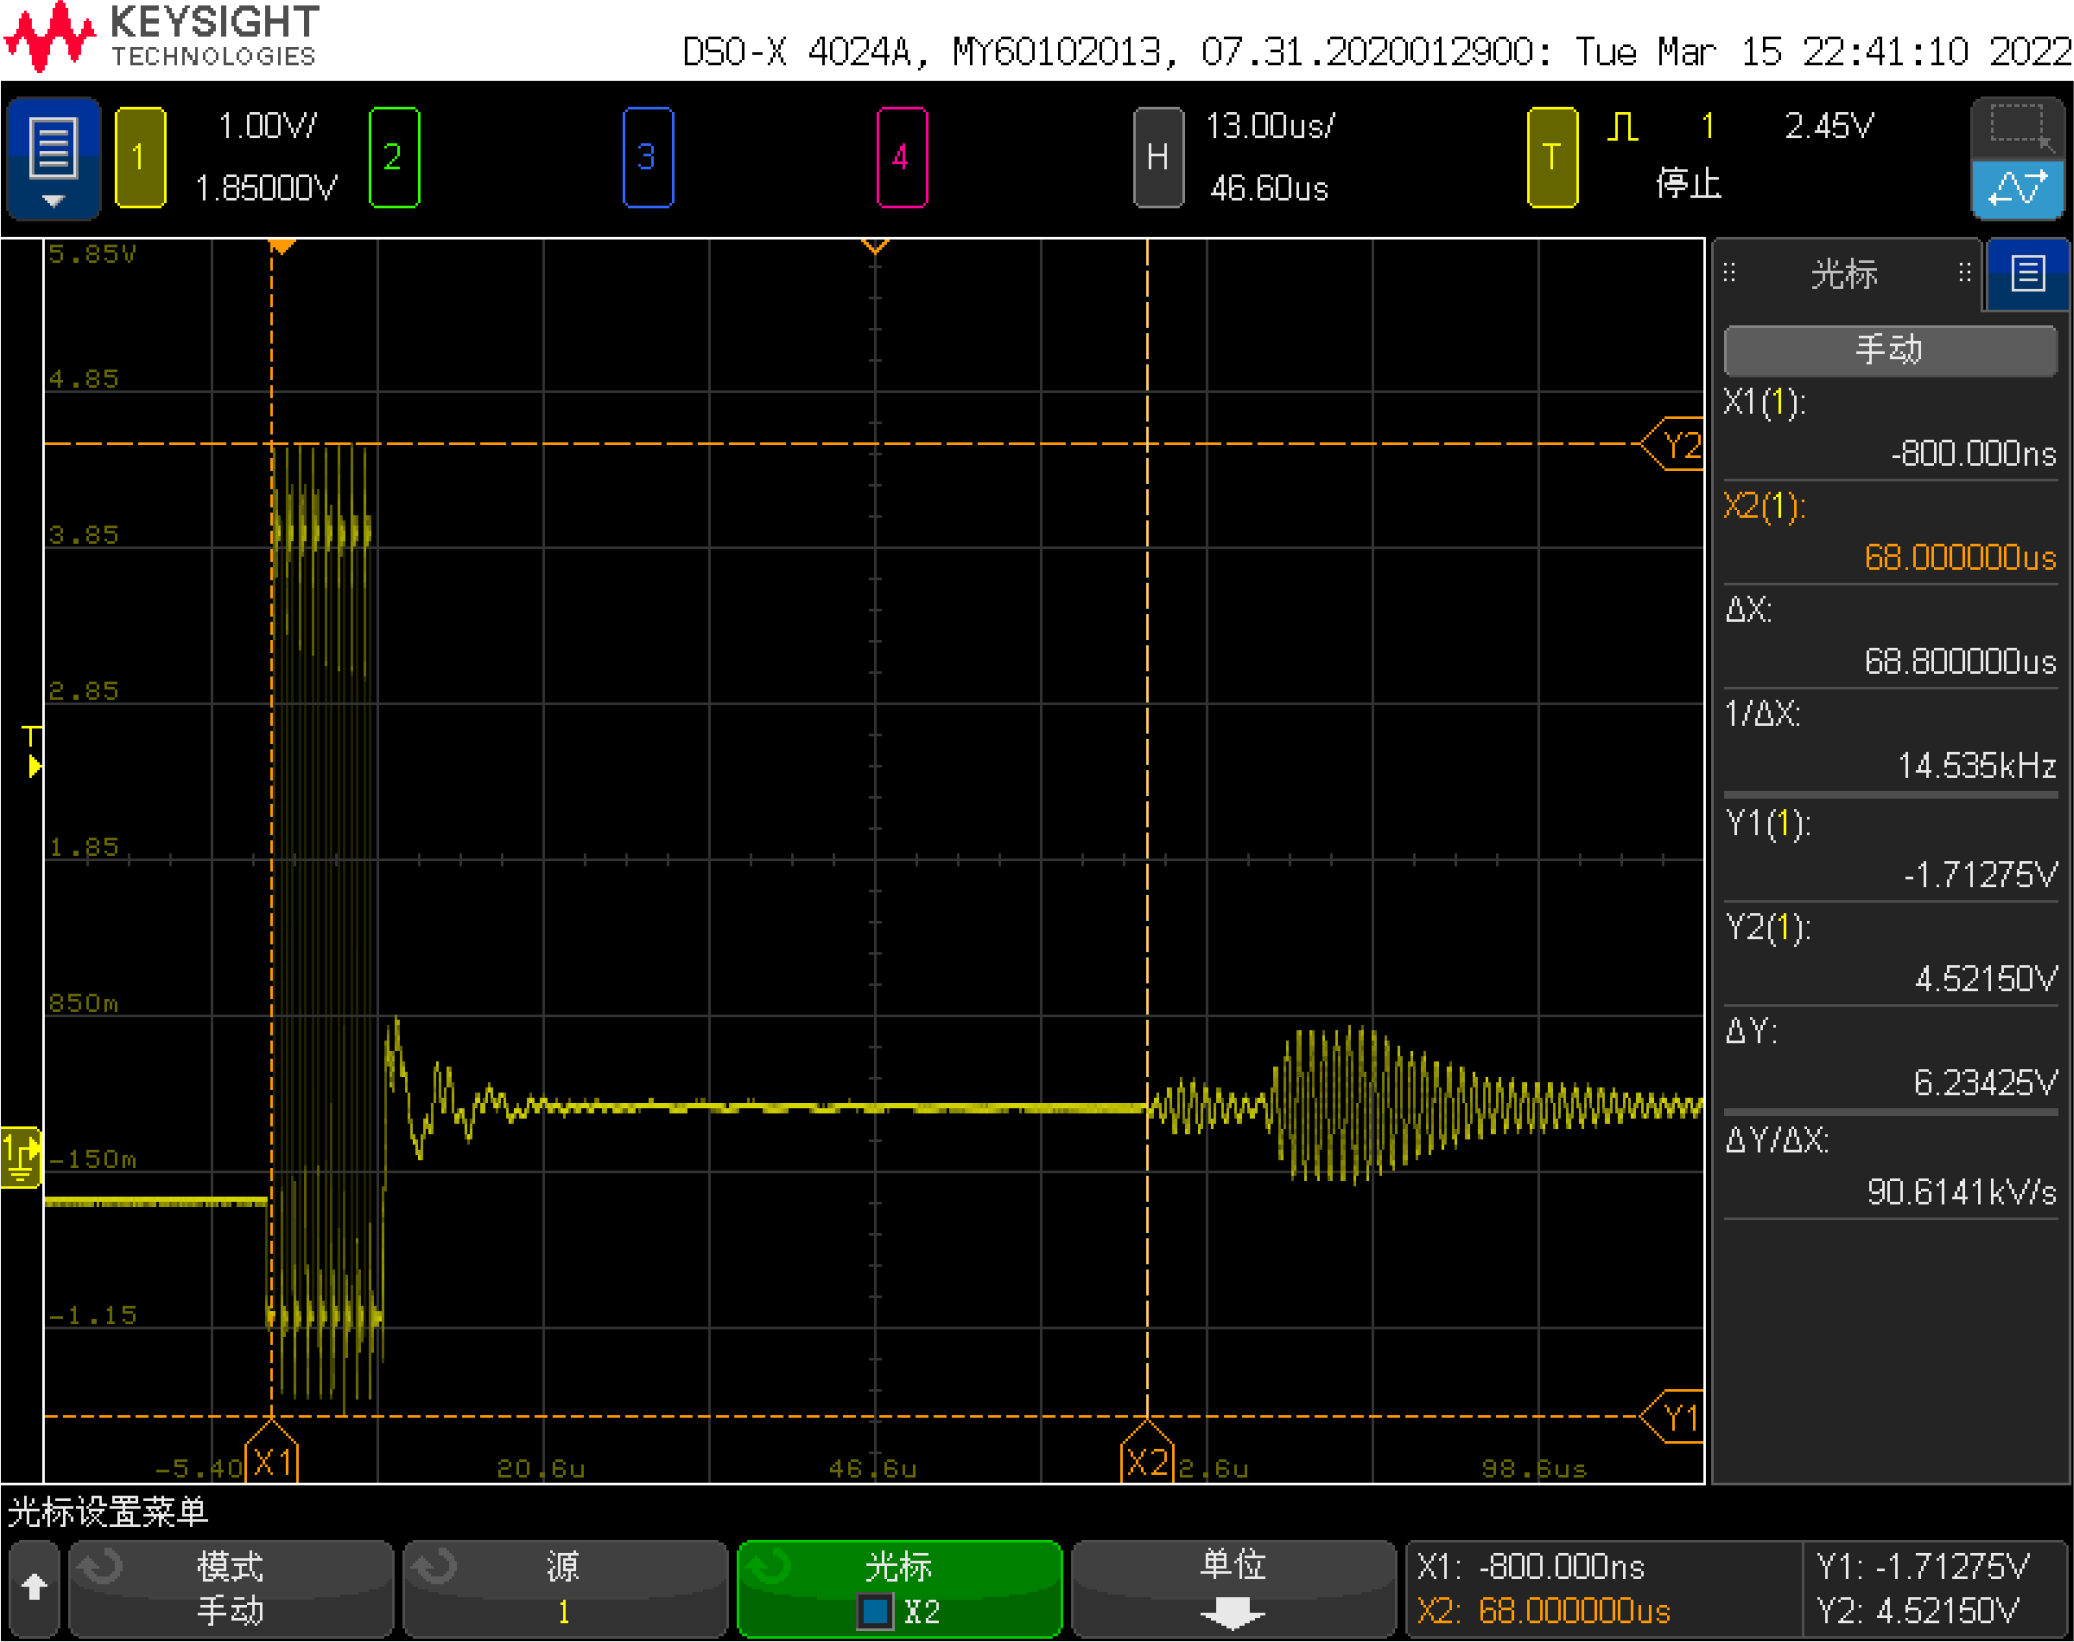The image size is (2074, 1642).
Task: Turn on channel 4 pink button
Action: [901, 158]
